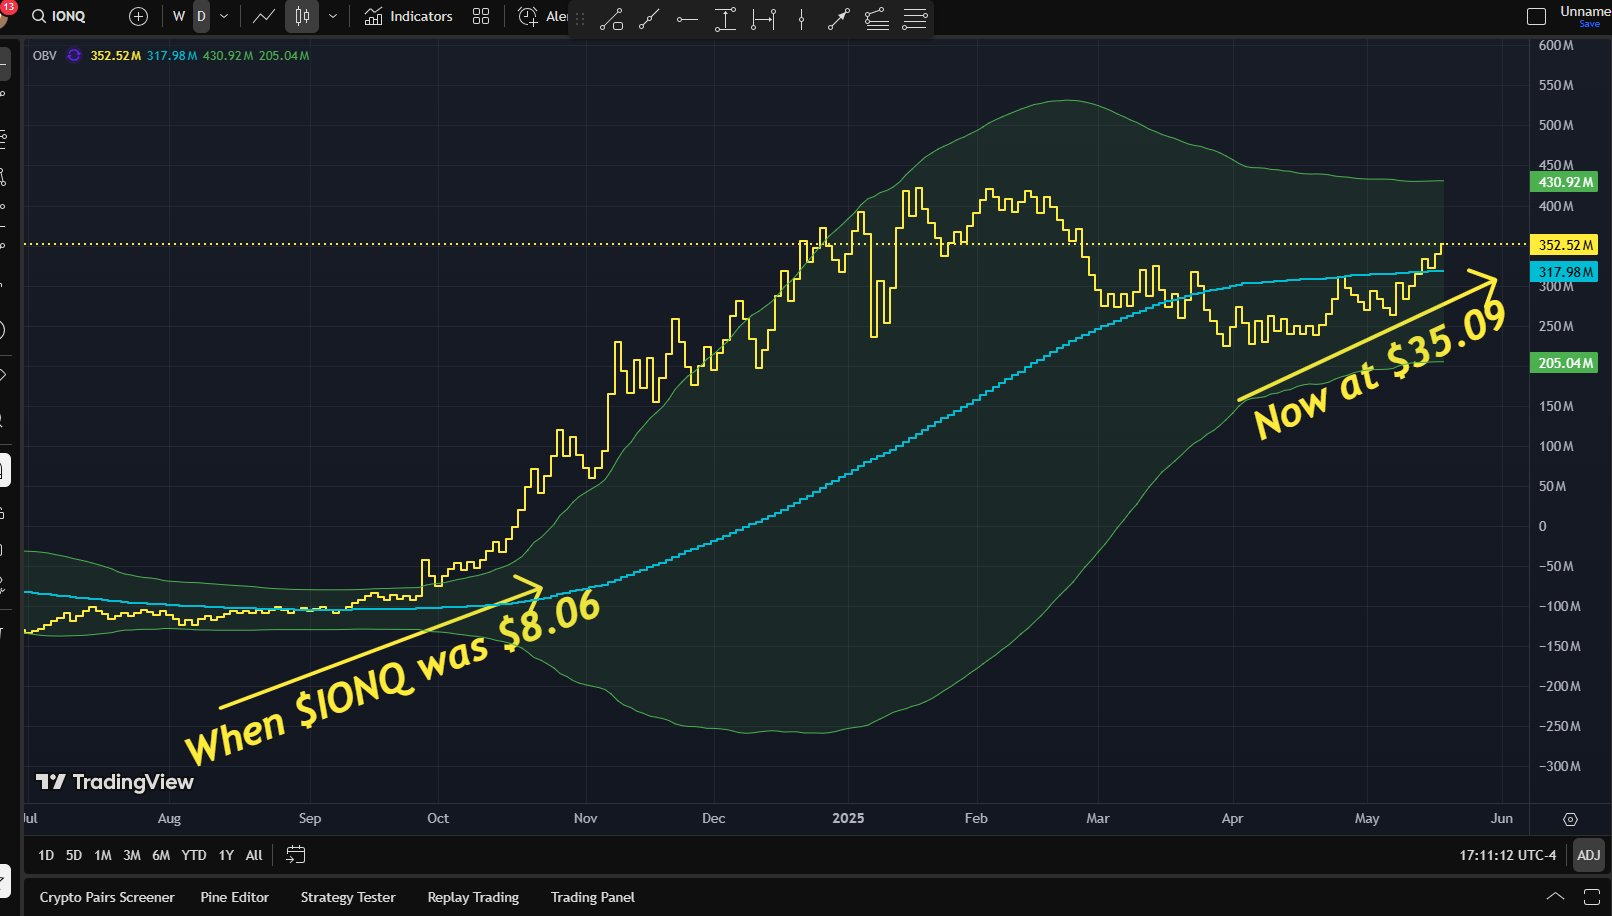Select the D daily interval
This screenshot has width=1612, height=916.
tap(201, 16)
